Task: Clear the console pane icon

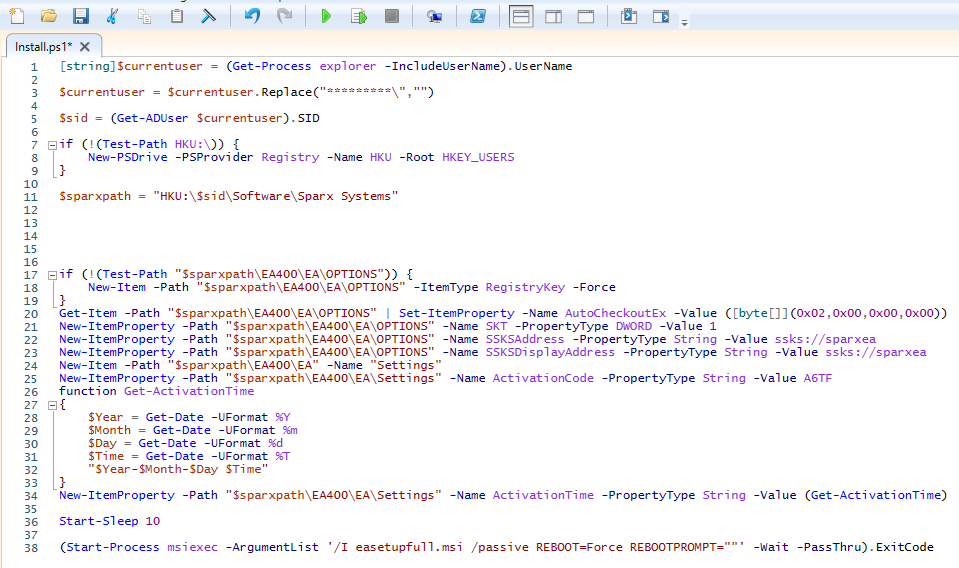Action: (208, 16)
